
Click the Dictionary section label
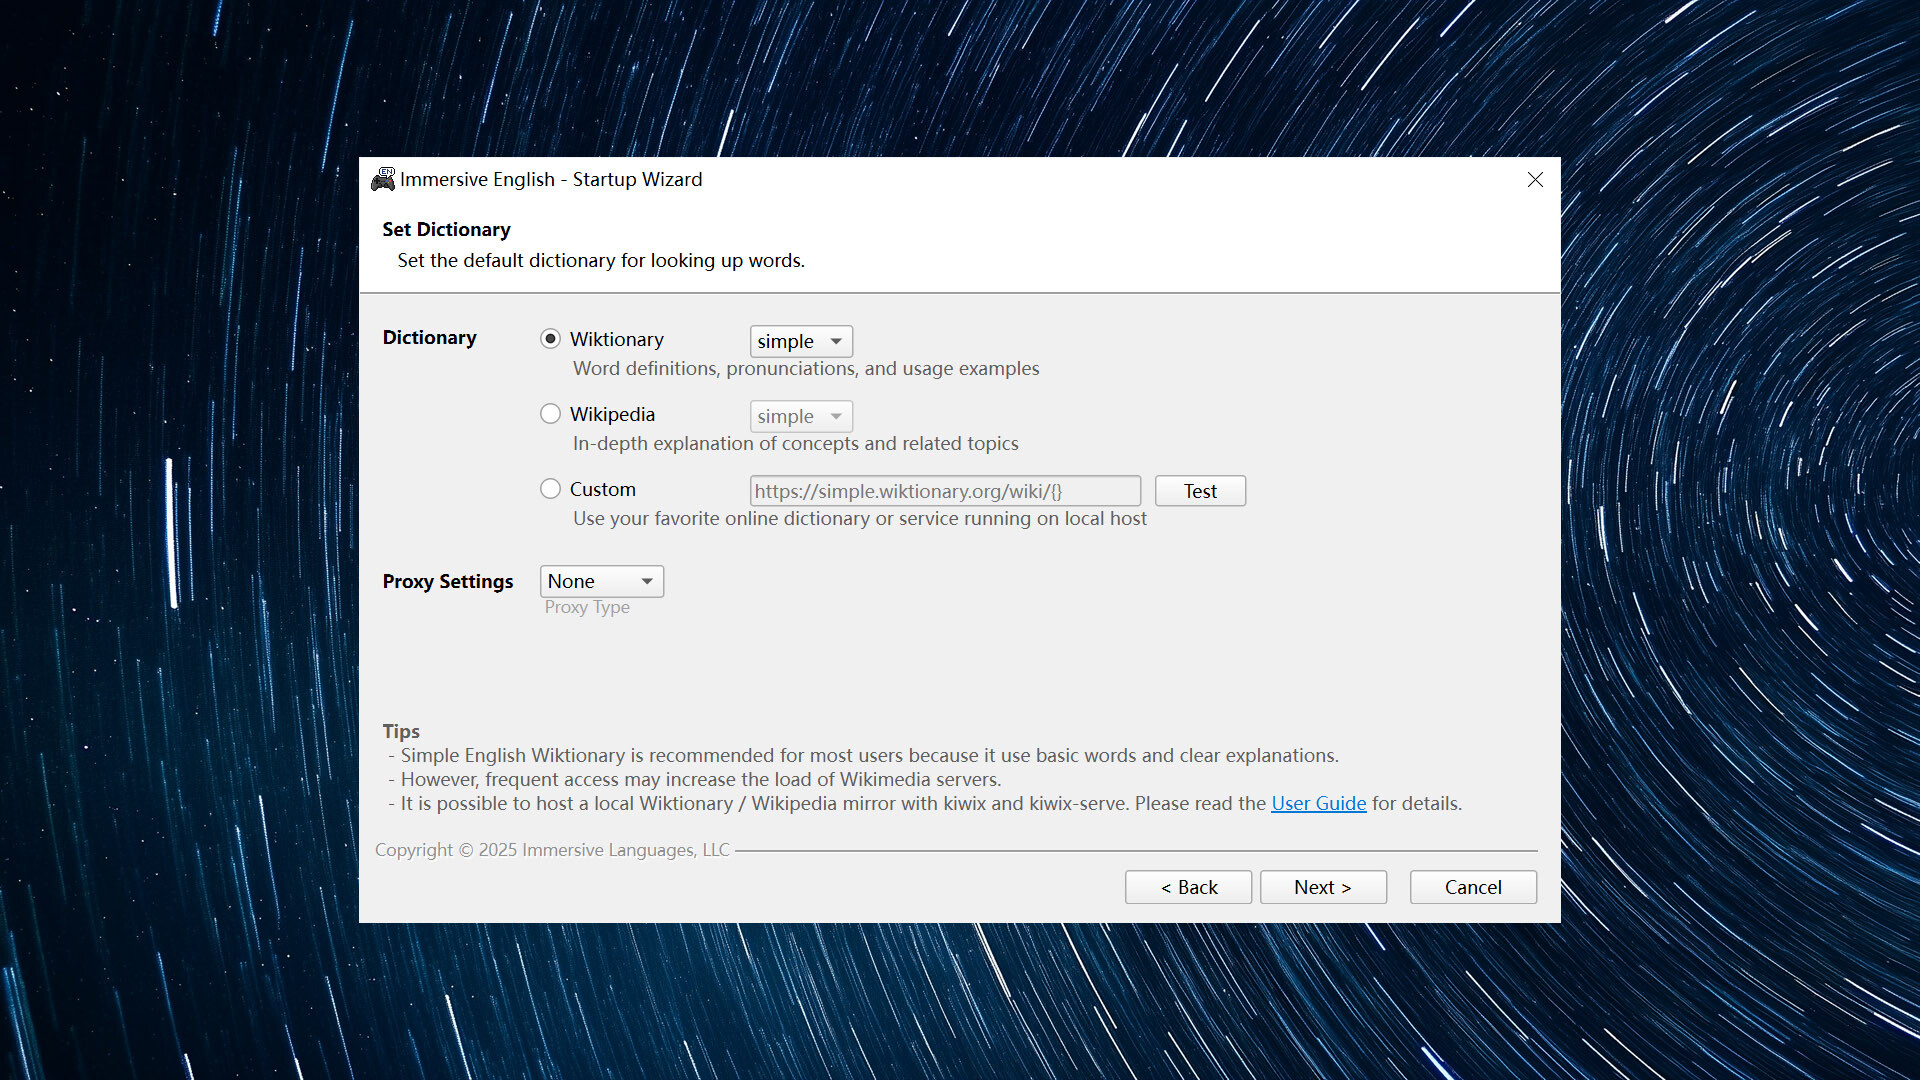429,337
